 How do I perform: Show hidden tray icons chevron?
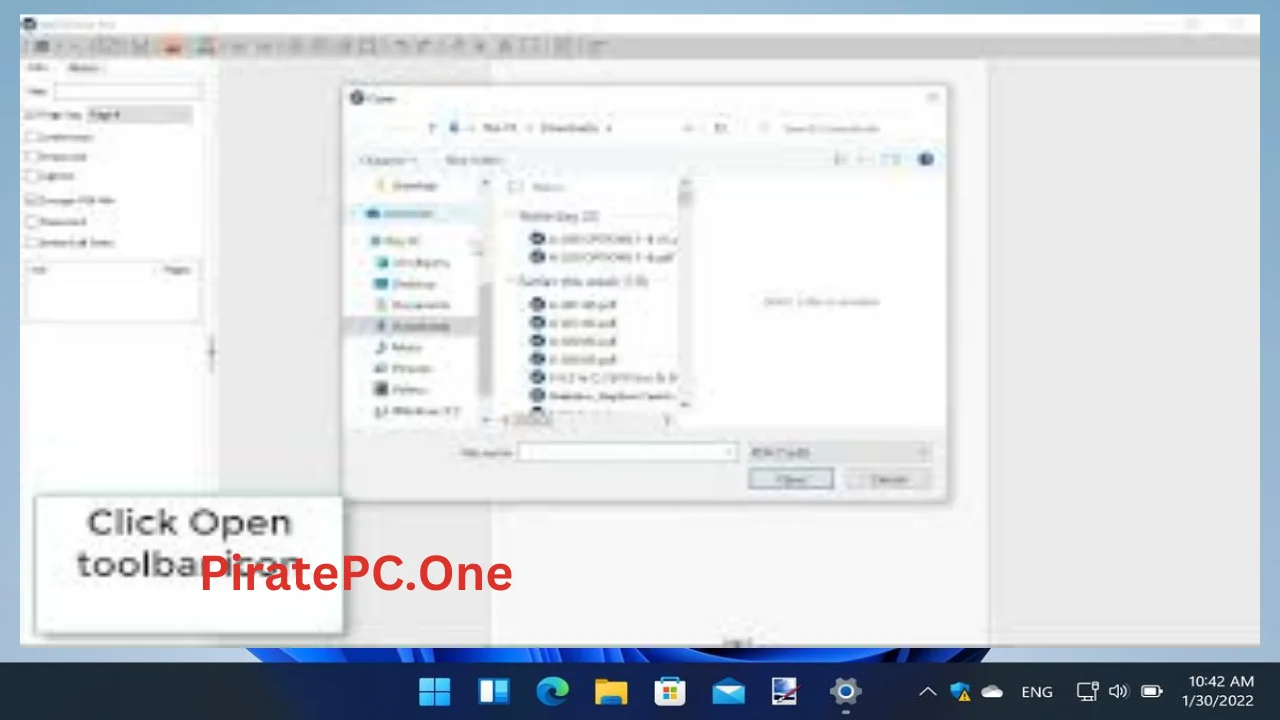coord(928,691)
